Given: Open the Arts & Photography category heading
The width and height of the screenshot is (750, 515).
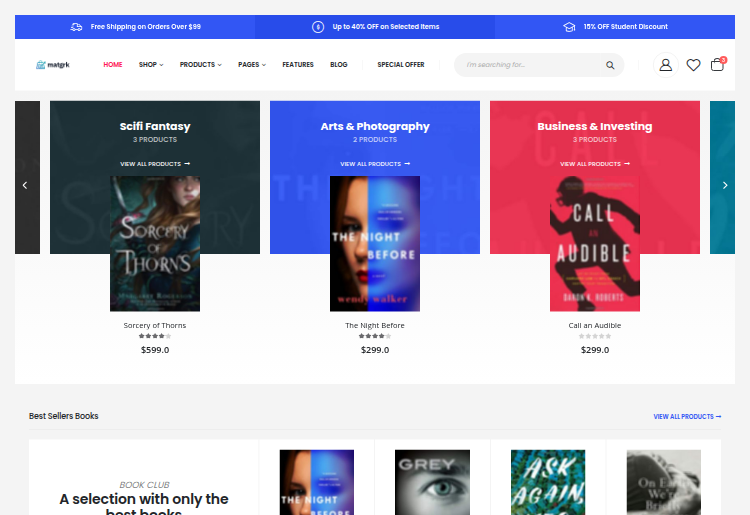Looking at the screenshot, I should click(375, 126).
